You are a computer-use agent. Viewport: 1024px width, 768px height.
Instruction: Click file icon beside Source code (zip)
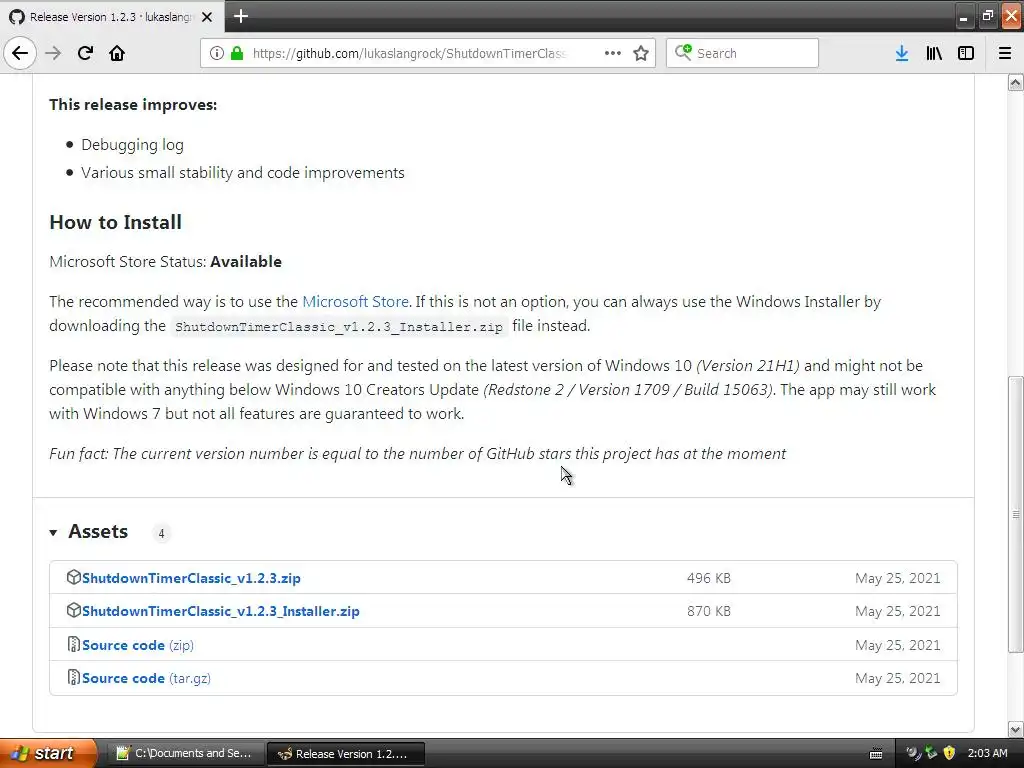[73, 645]
